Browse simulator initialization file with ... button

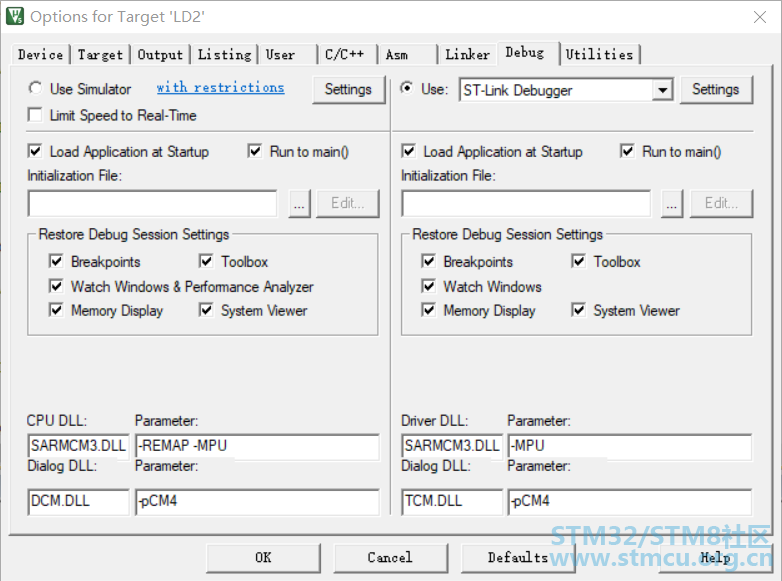[299, 203]
